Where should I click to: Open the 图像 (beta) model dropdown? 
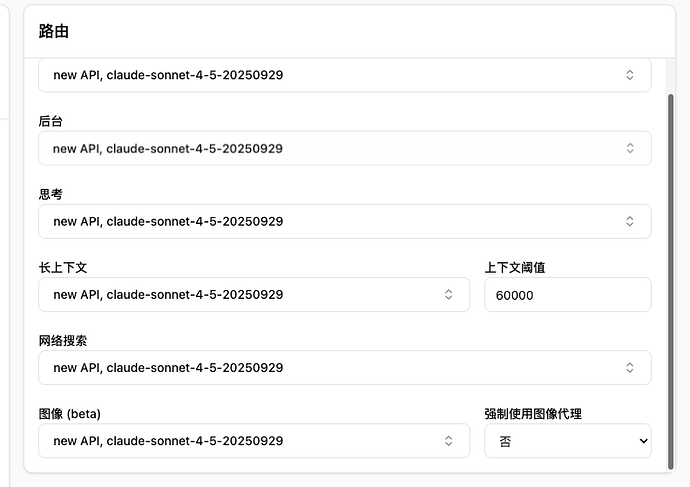tap(254, 440)
